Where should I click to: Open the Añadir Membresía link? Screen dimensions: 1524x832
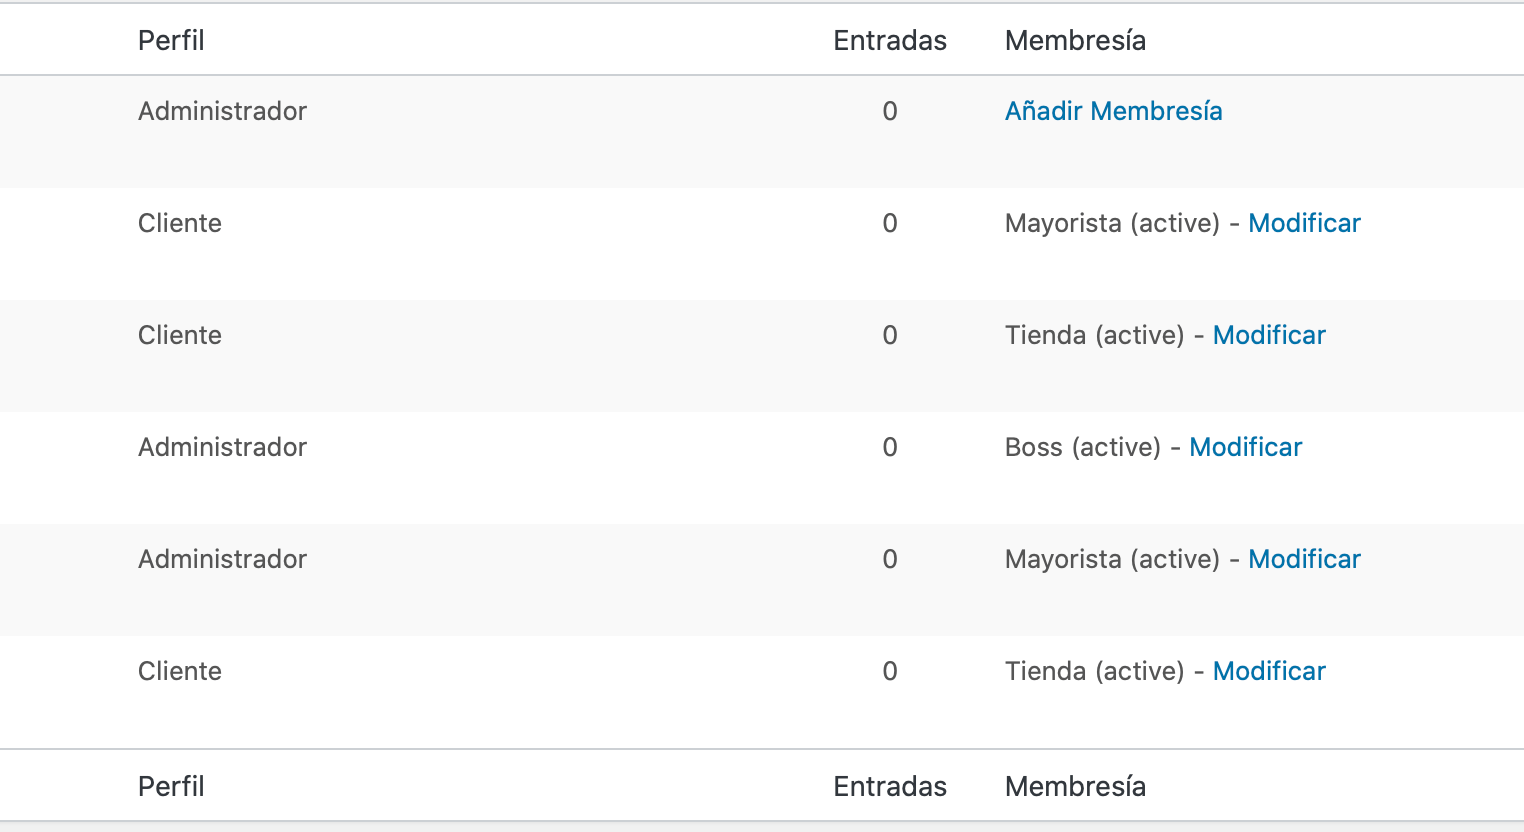pyautogui.click(x=1113, y=111)
